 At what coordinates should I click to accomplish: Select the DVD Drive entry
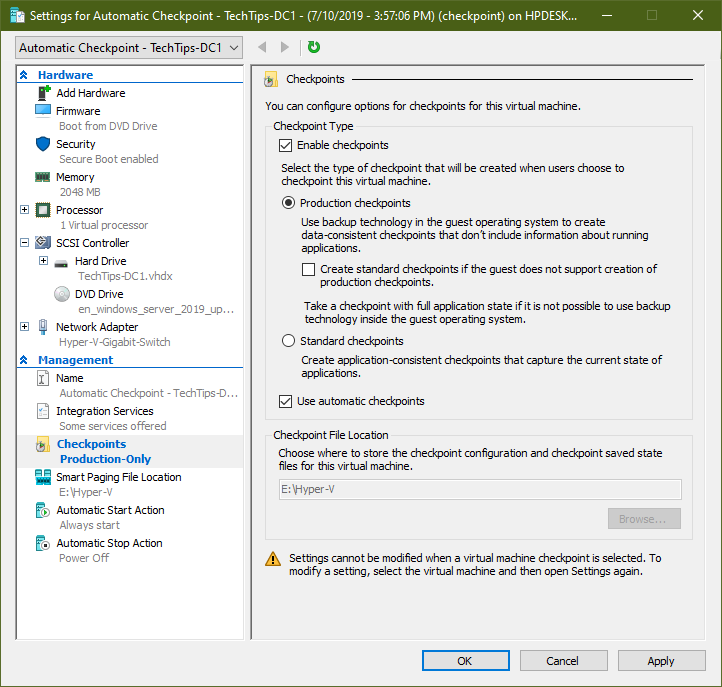click(x=99, y=294)
